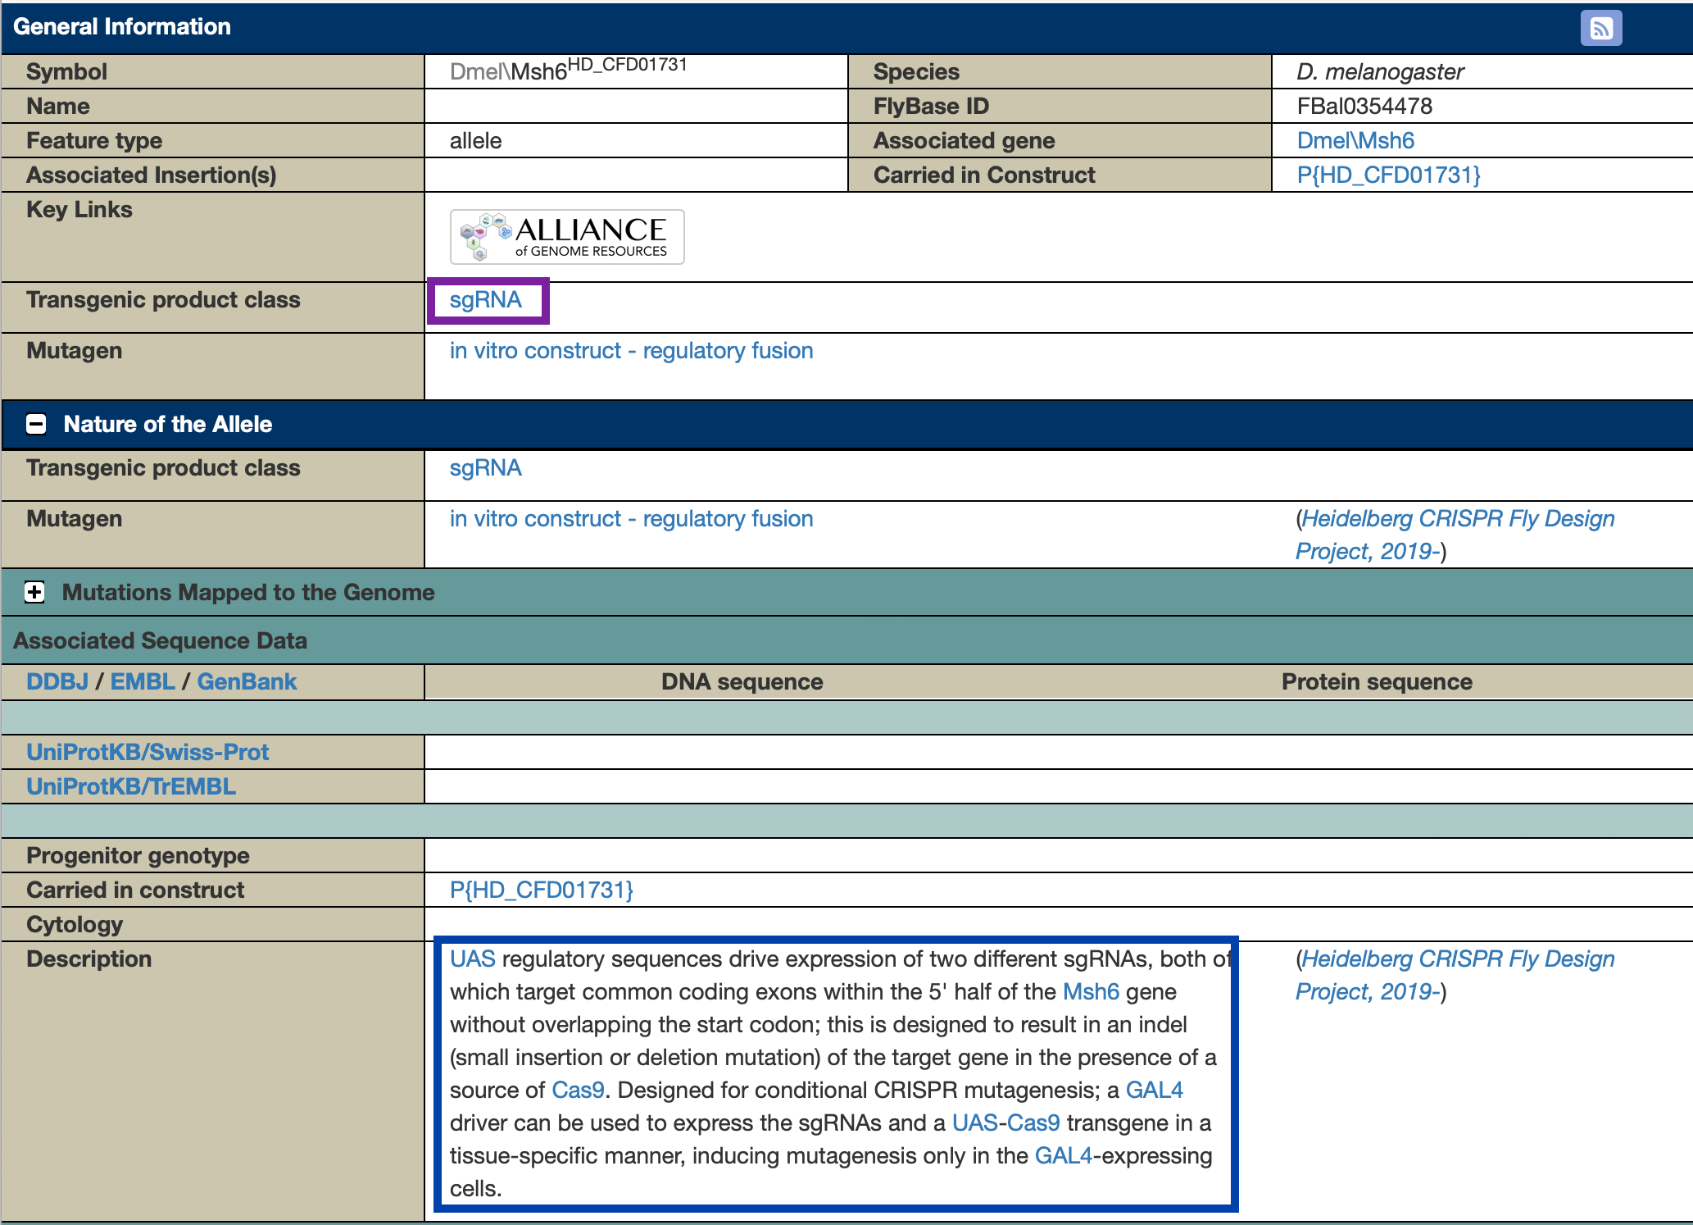Click P{HD_CFD01731} beside the FlyBase ID column
This screenshot has width=1693, height=1225.
pos(1388,175)
